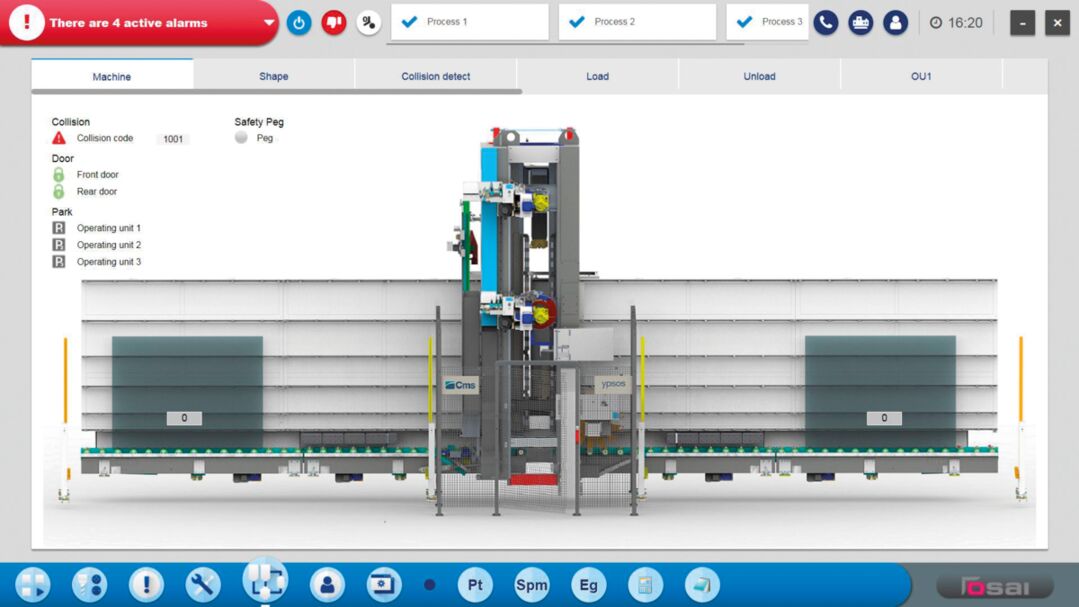Open the wrench tools icon
This screenshot has width=1079, height=607.
coord(203,584)
